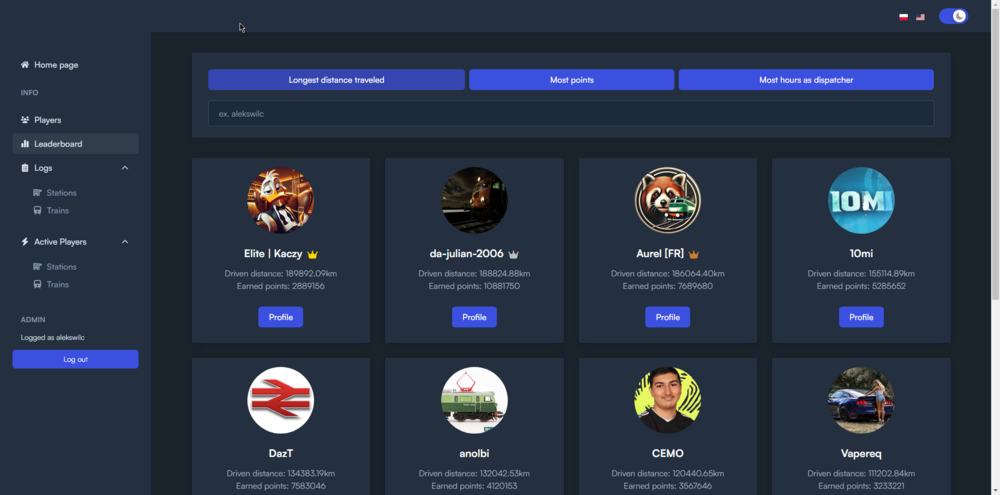
Task: Click da-julian-2006 train avatar
Action: click(x=474, y=200)
